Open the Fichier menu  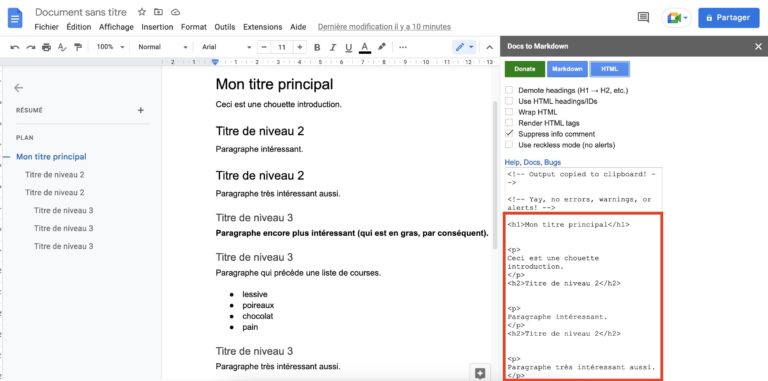[x=47, y=27]
